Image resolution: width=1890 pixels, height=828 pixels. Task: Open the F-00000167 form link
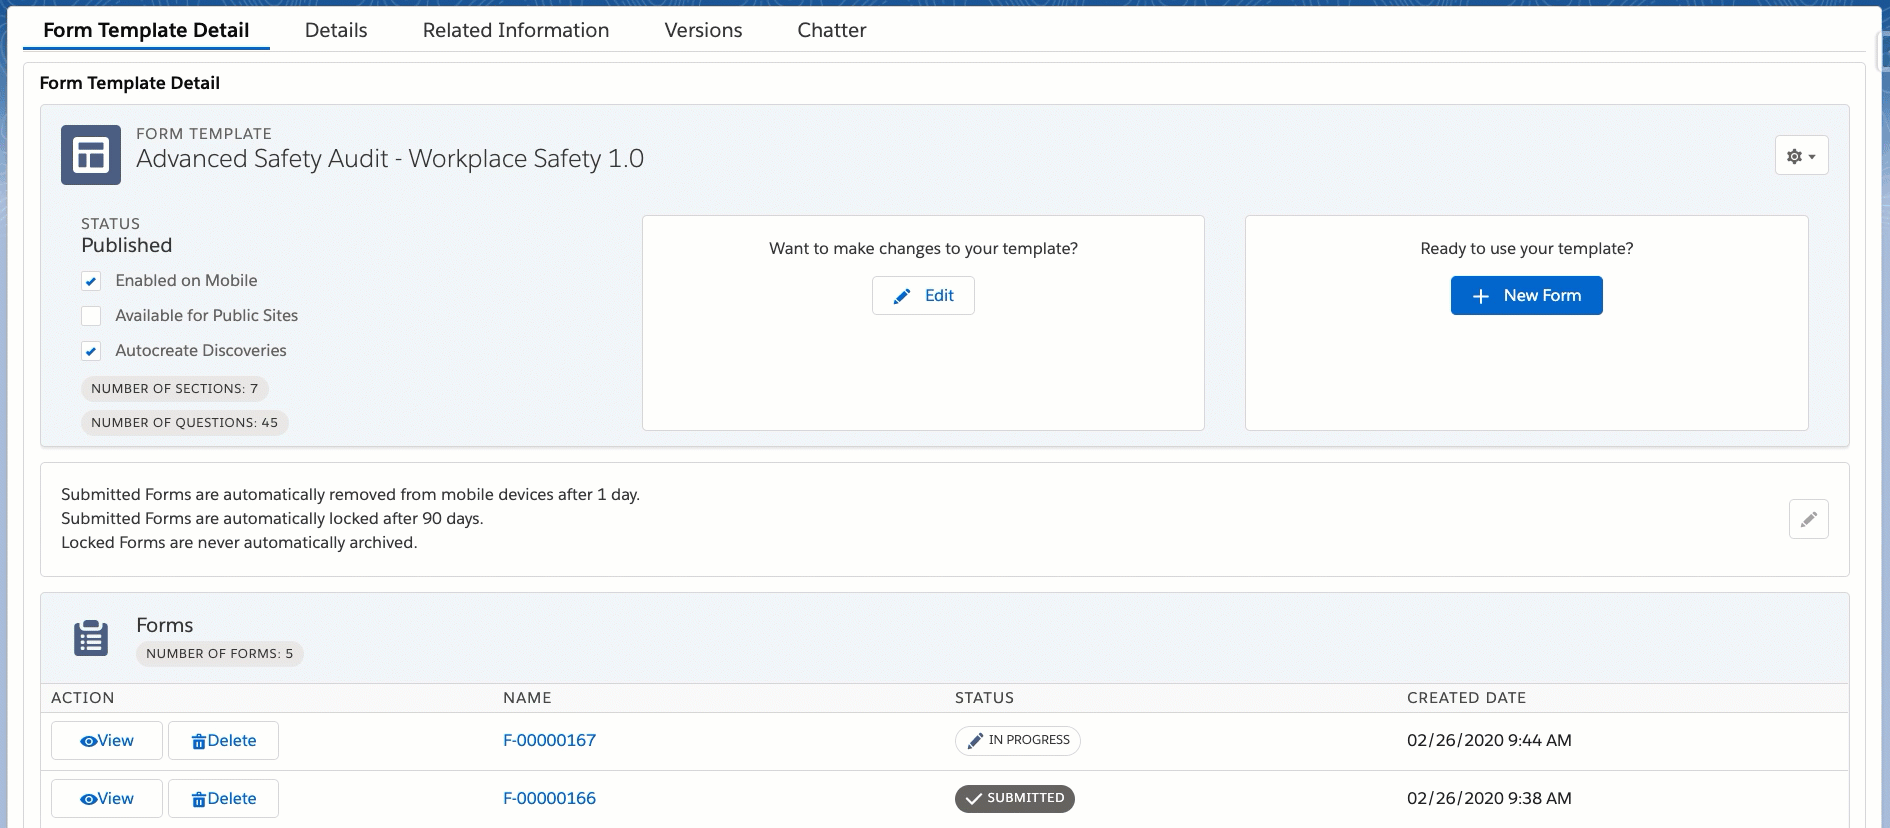pyautogui.click(x=549, y=741)
